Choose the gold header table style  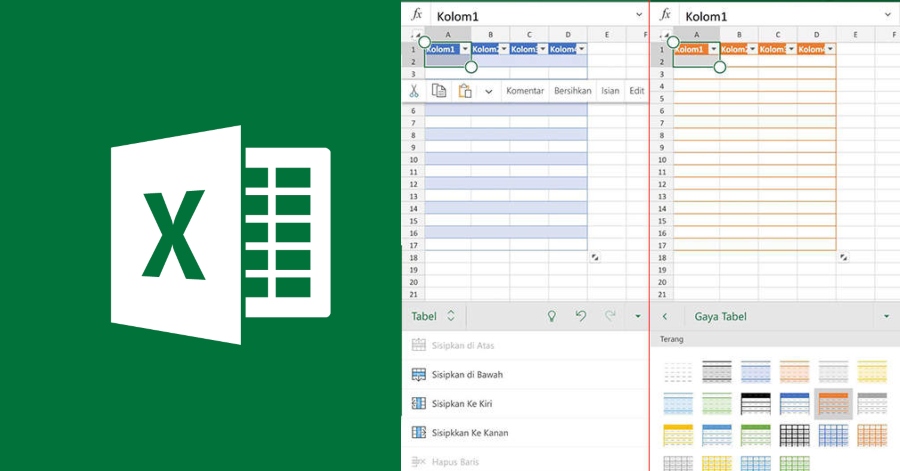coord(678,435)
